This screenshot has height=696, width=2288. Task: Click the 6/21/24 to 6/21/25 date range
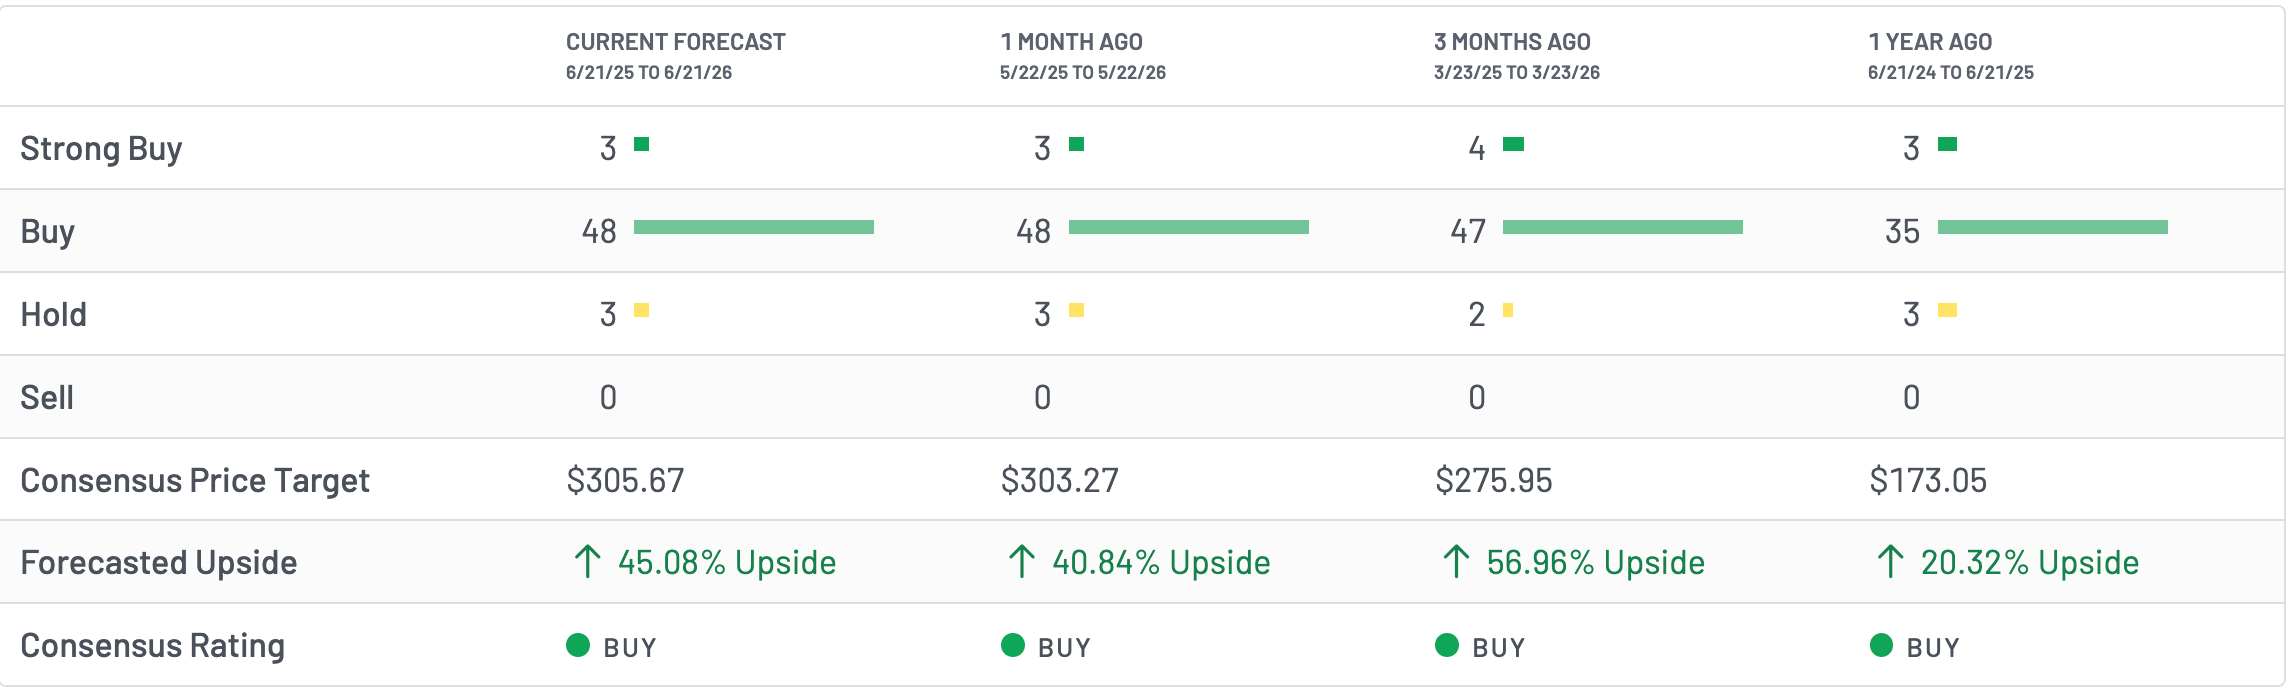coord(1951,72)
